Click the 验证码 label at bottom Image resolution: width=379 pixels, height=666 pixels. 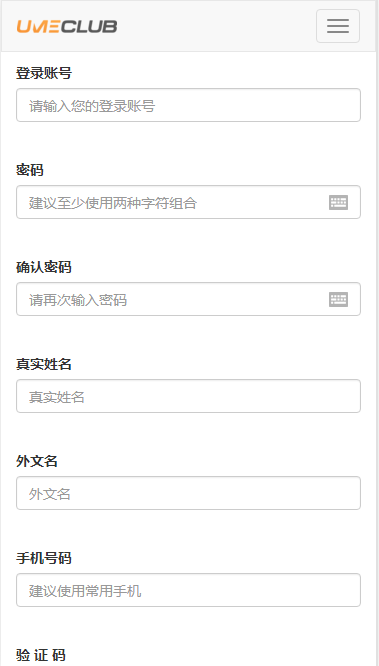41,655
